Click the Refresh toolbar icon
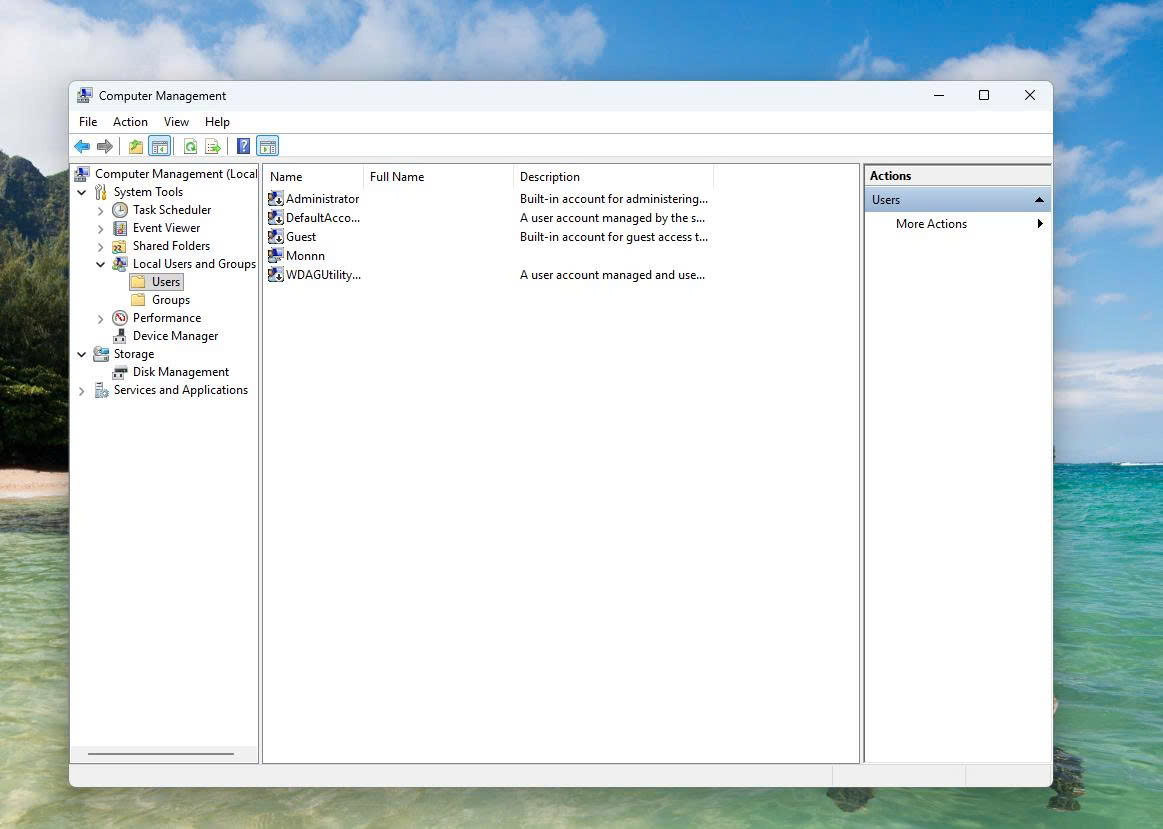The height and width of the screenshot is (829, 1163). pyautogui.click(x=191, y=147)
